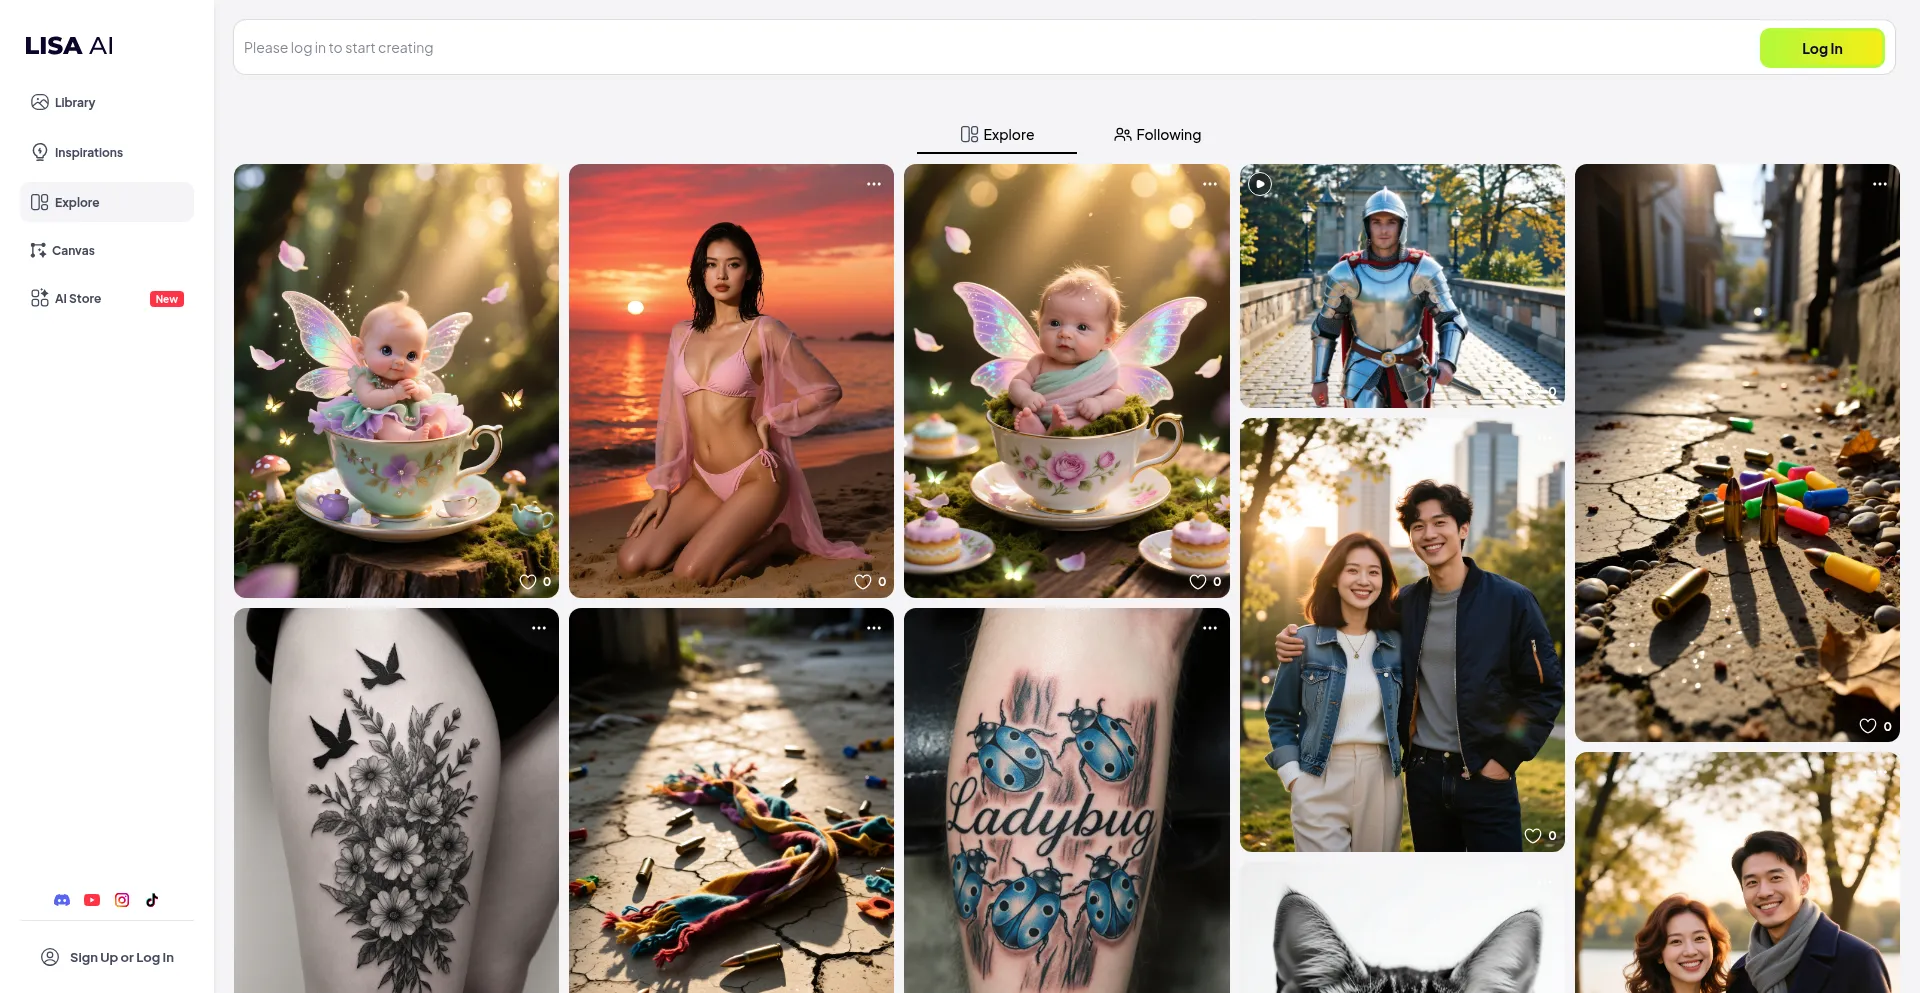This screenshot has width=1920, height=993.
Task: Like the couple in park image
Action: tap(1533, 836)
